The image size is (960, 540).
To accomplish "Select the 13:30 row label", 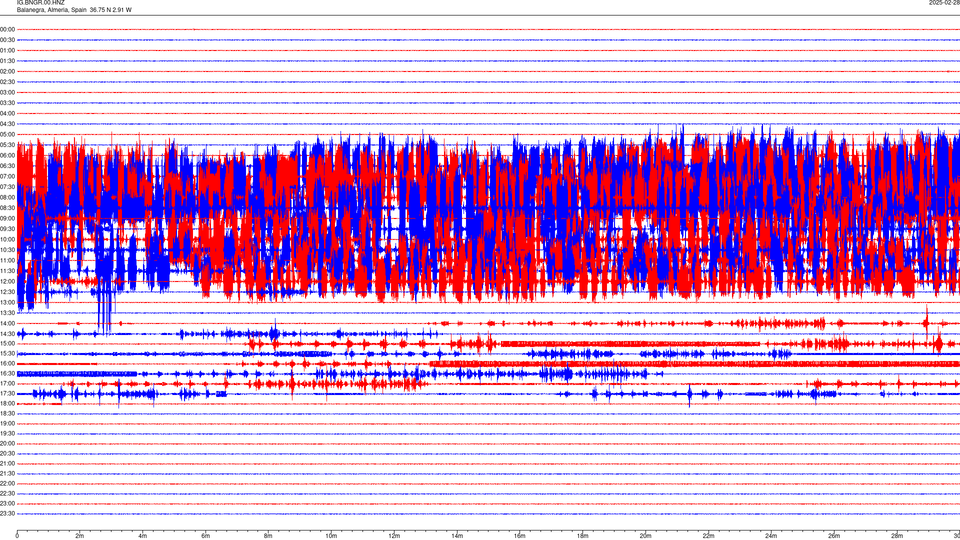I will click(7, 313).
